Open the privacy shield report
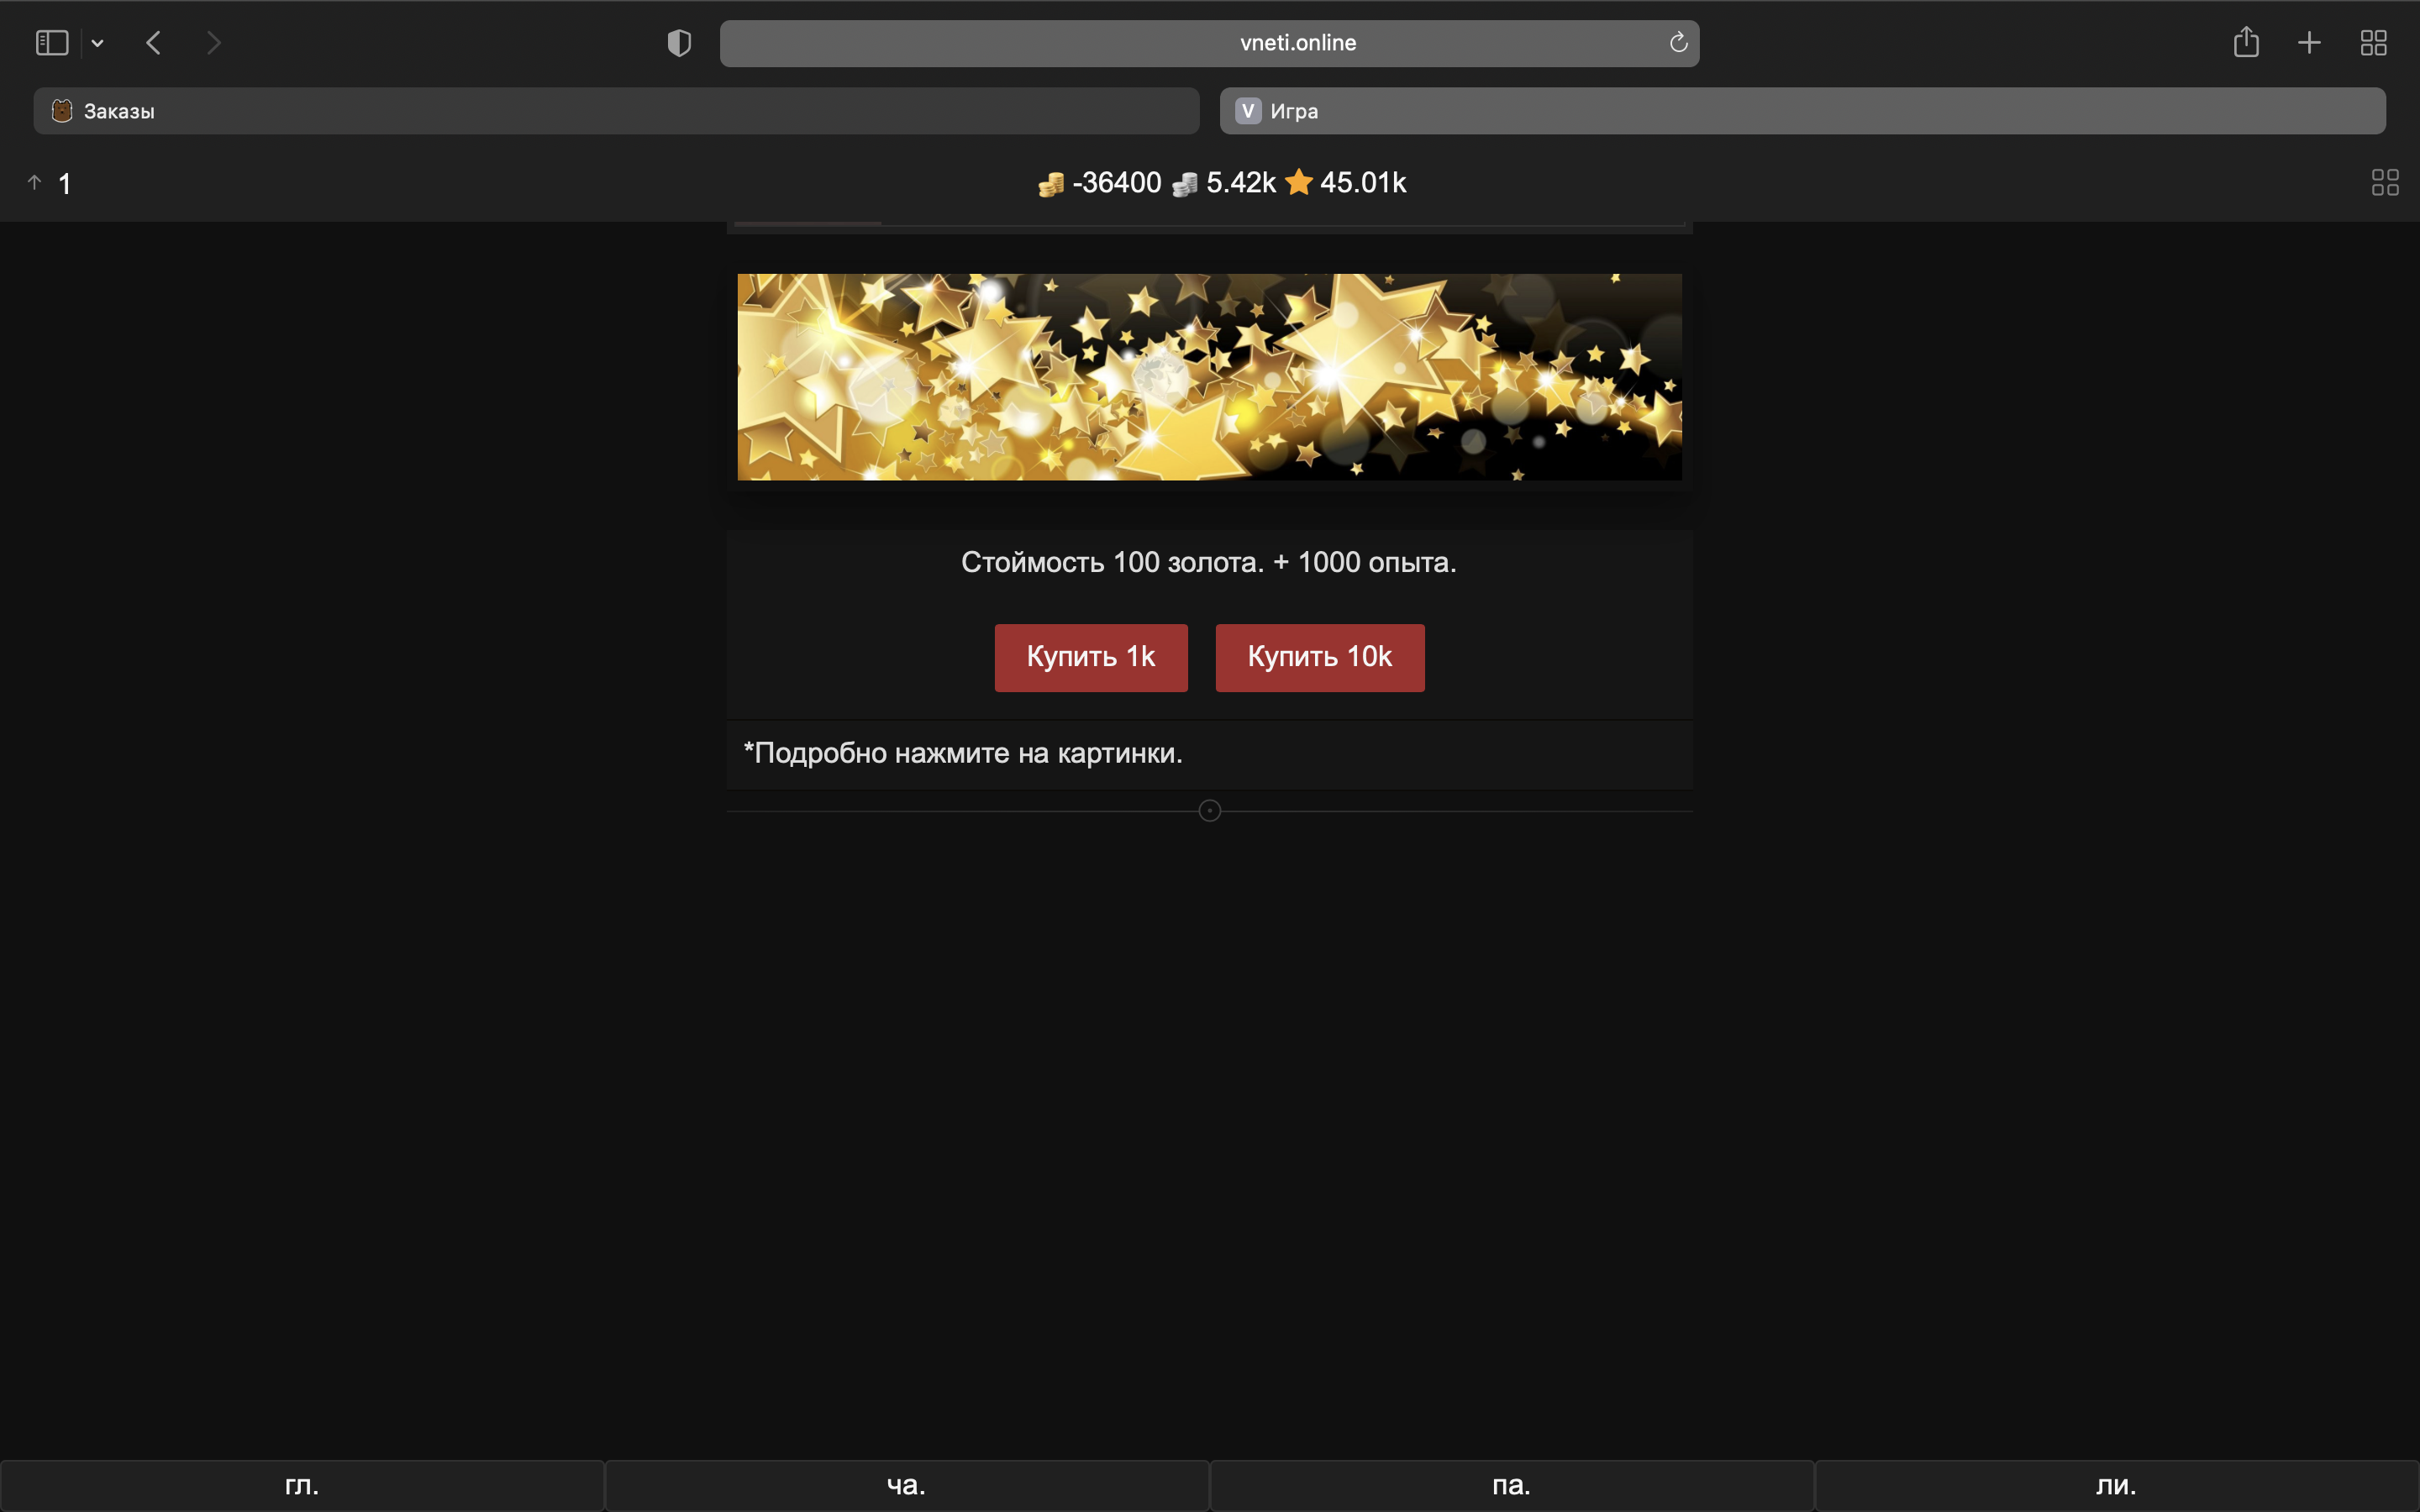 point(679,43)
